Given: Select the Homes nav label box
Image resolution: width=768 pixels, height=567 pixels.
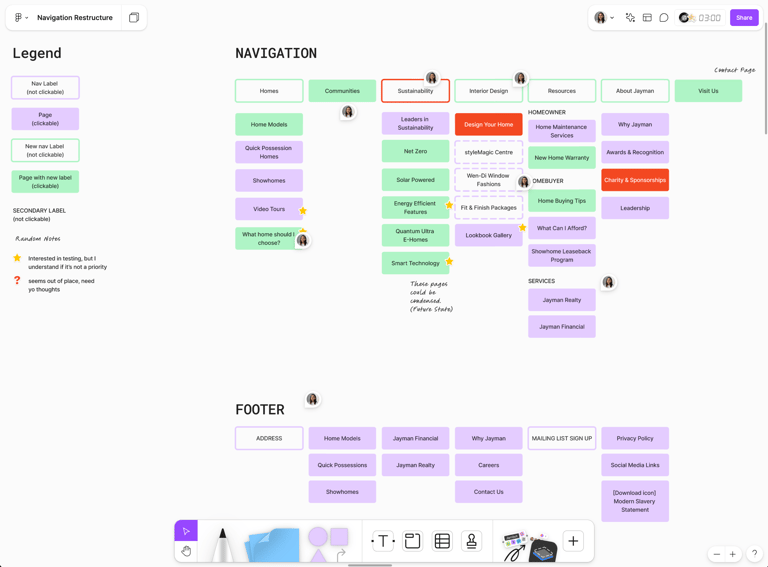Looking at the screenshot, I should [269, 91].
